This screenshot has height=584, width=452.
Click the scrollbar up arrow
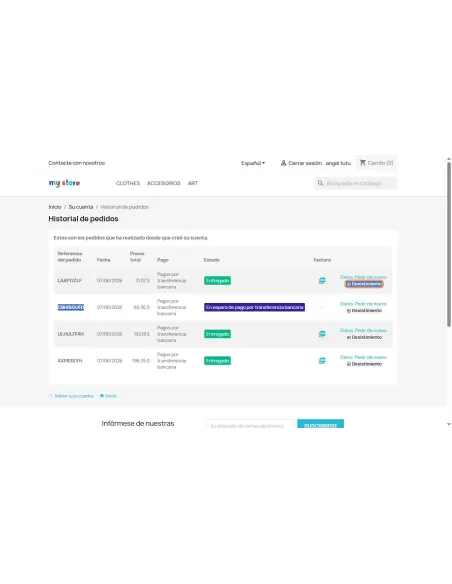pos(449,159)
